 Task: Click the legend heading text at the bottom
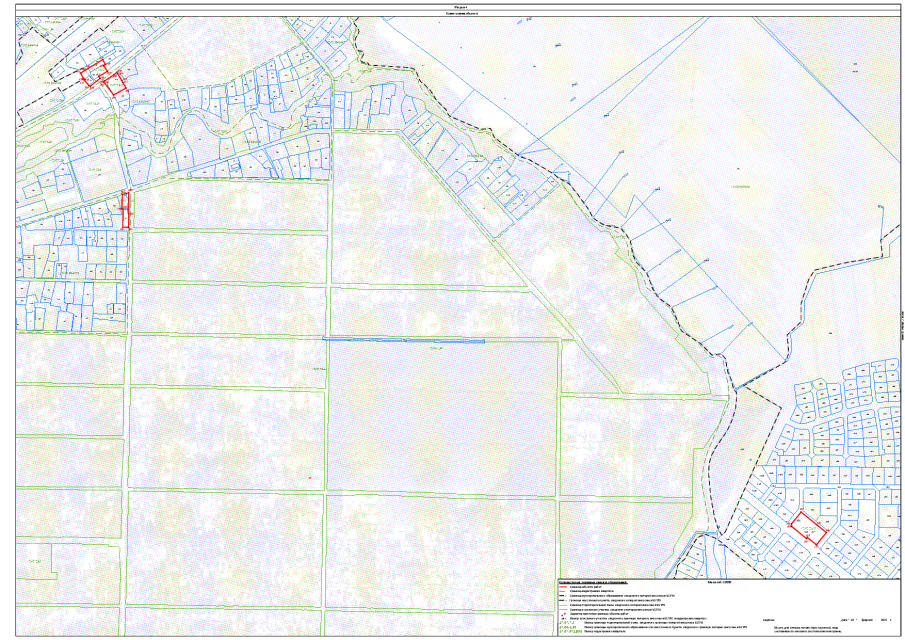coord(592,579)
